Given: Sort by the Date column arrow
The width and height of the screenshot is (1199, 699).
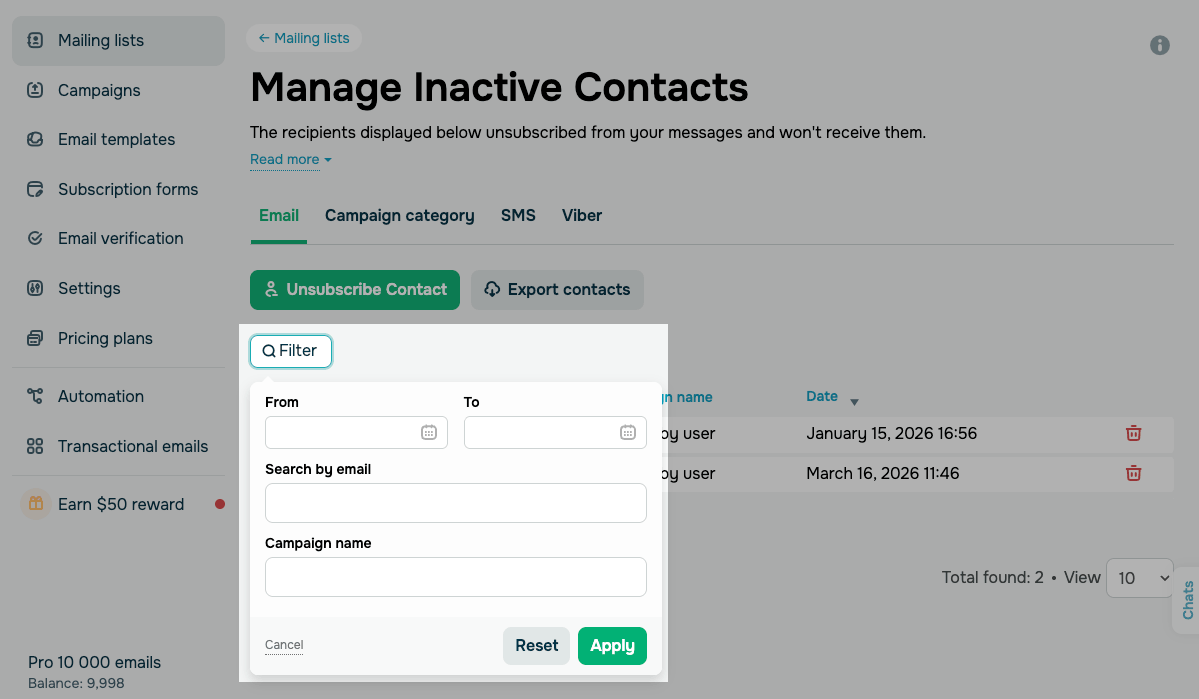Looking at the screenshot, I should 854,402.
